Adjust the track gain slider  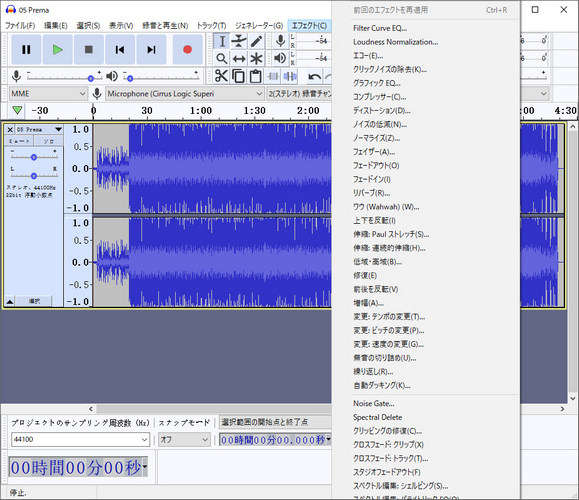(x=34, y=157)
